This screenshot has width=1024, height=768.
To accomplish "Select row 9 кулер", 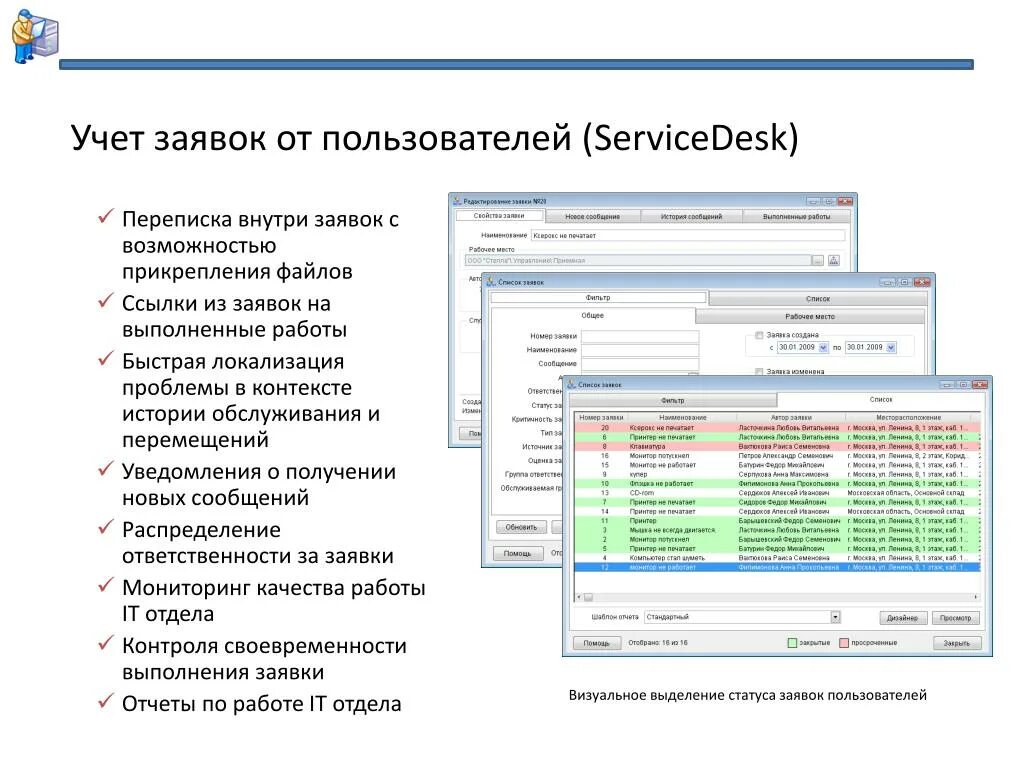I will click(x=777, y=475).
